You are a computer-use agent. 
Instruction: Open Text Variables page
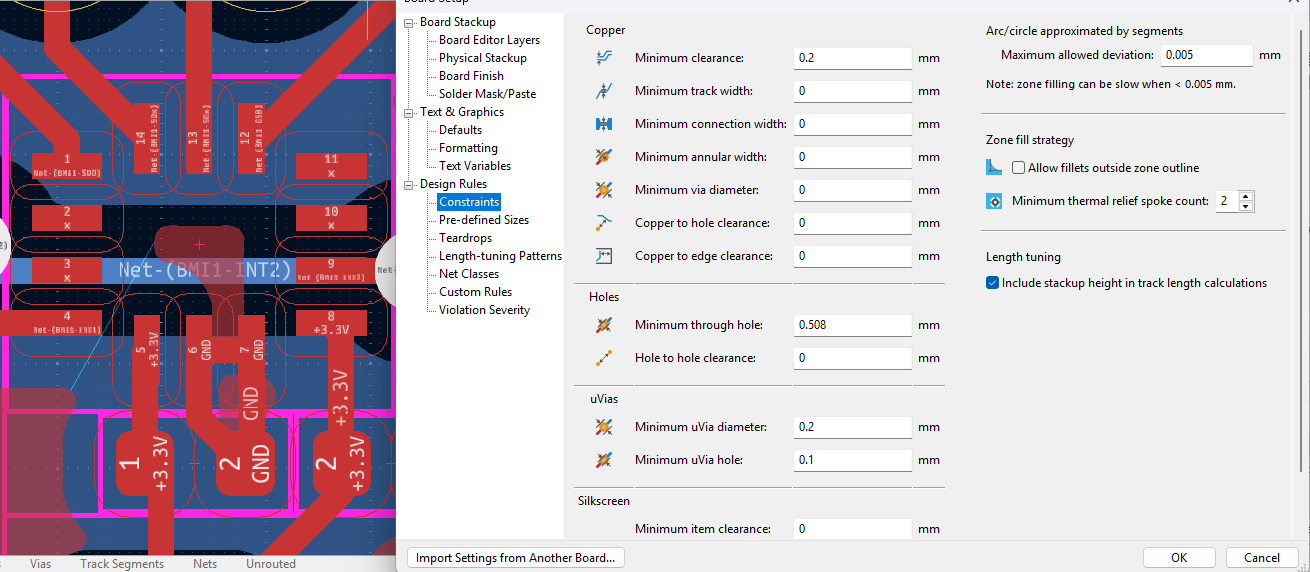(x=475, y=166)
